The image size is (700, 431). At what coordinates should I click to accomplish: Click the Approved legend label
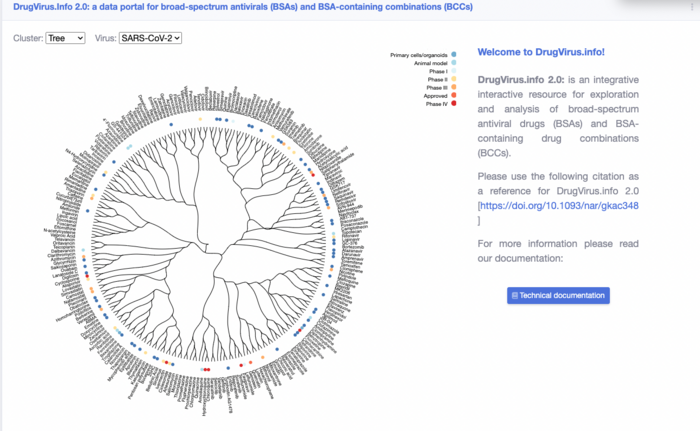pyautogui.click(x=435, y=95)
